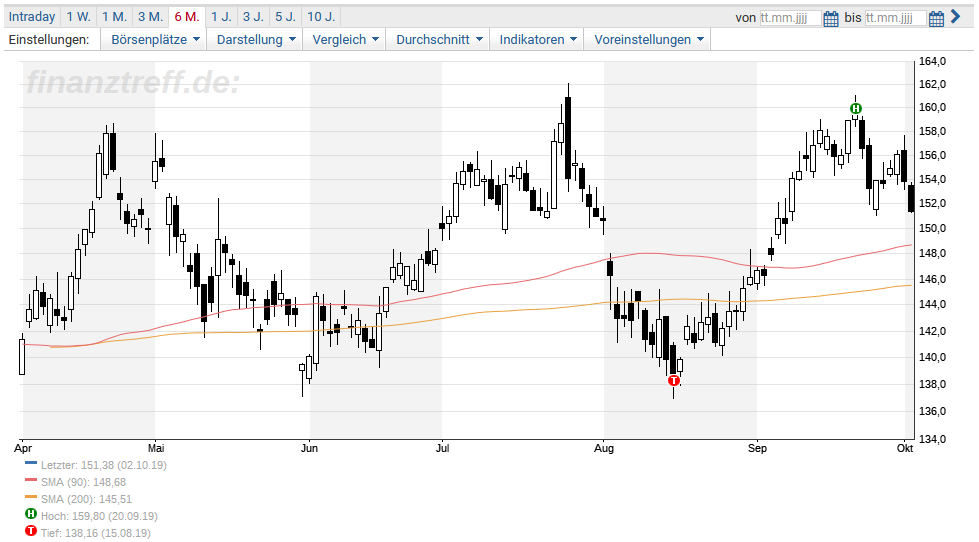Click the 'Okt' x-axis label

[x=905, y=448]
